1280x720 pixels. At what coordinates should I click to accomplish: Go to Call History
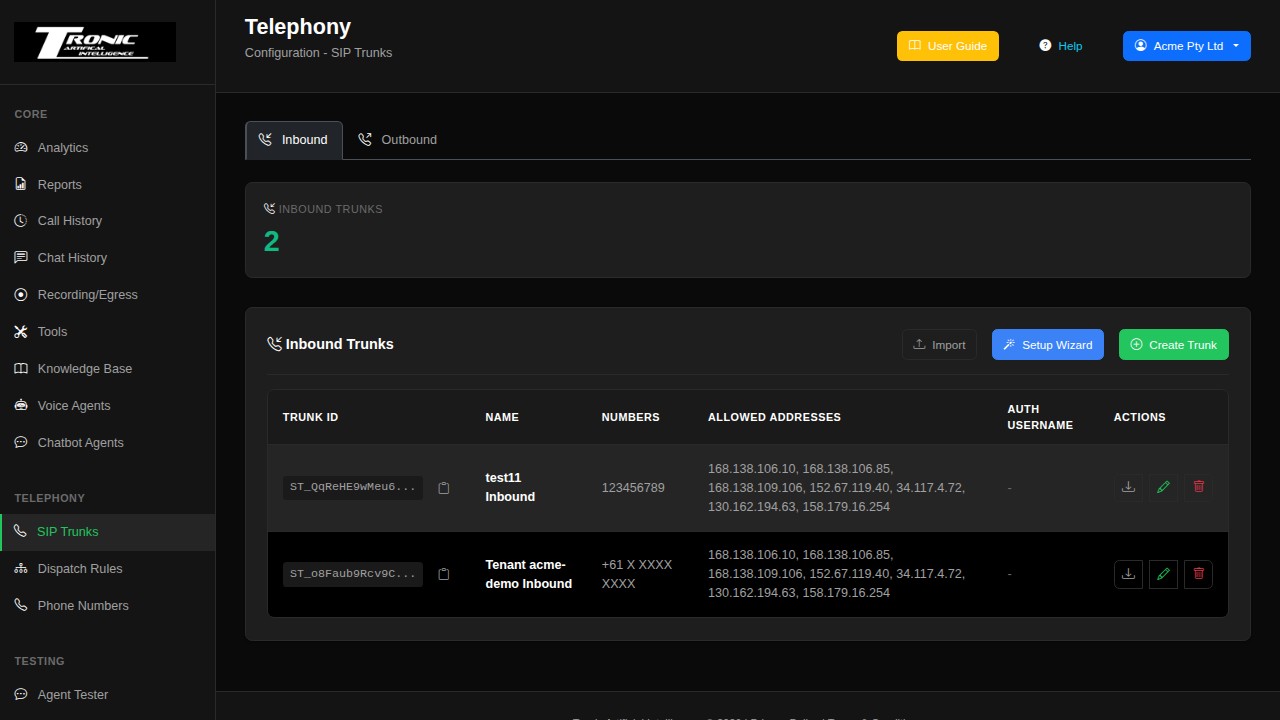tap(107, 221)
